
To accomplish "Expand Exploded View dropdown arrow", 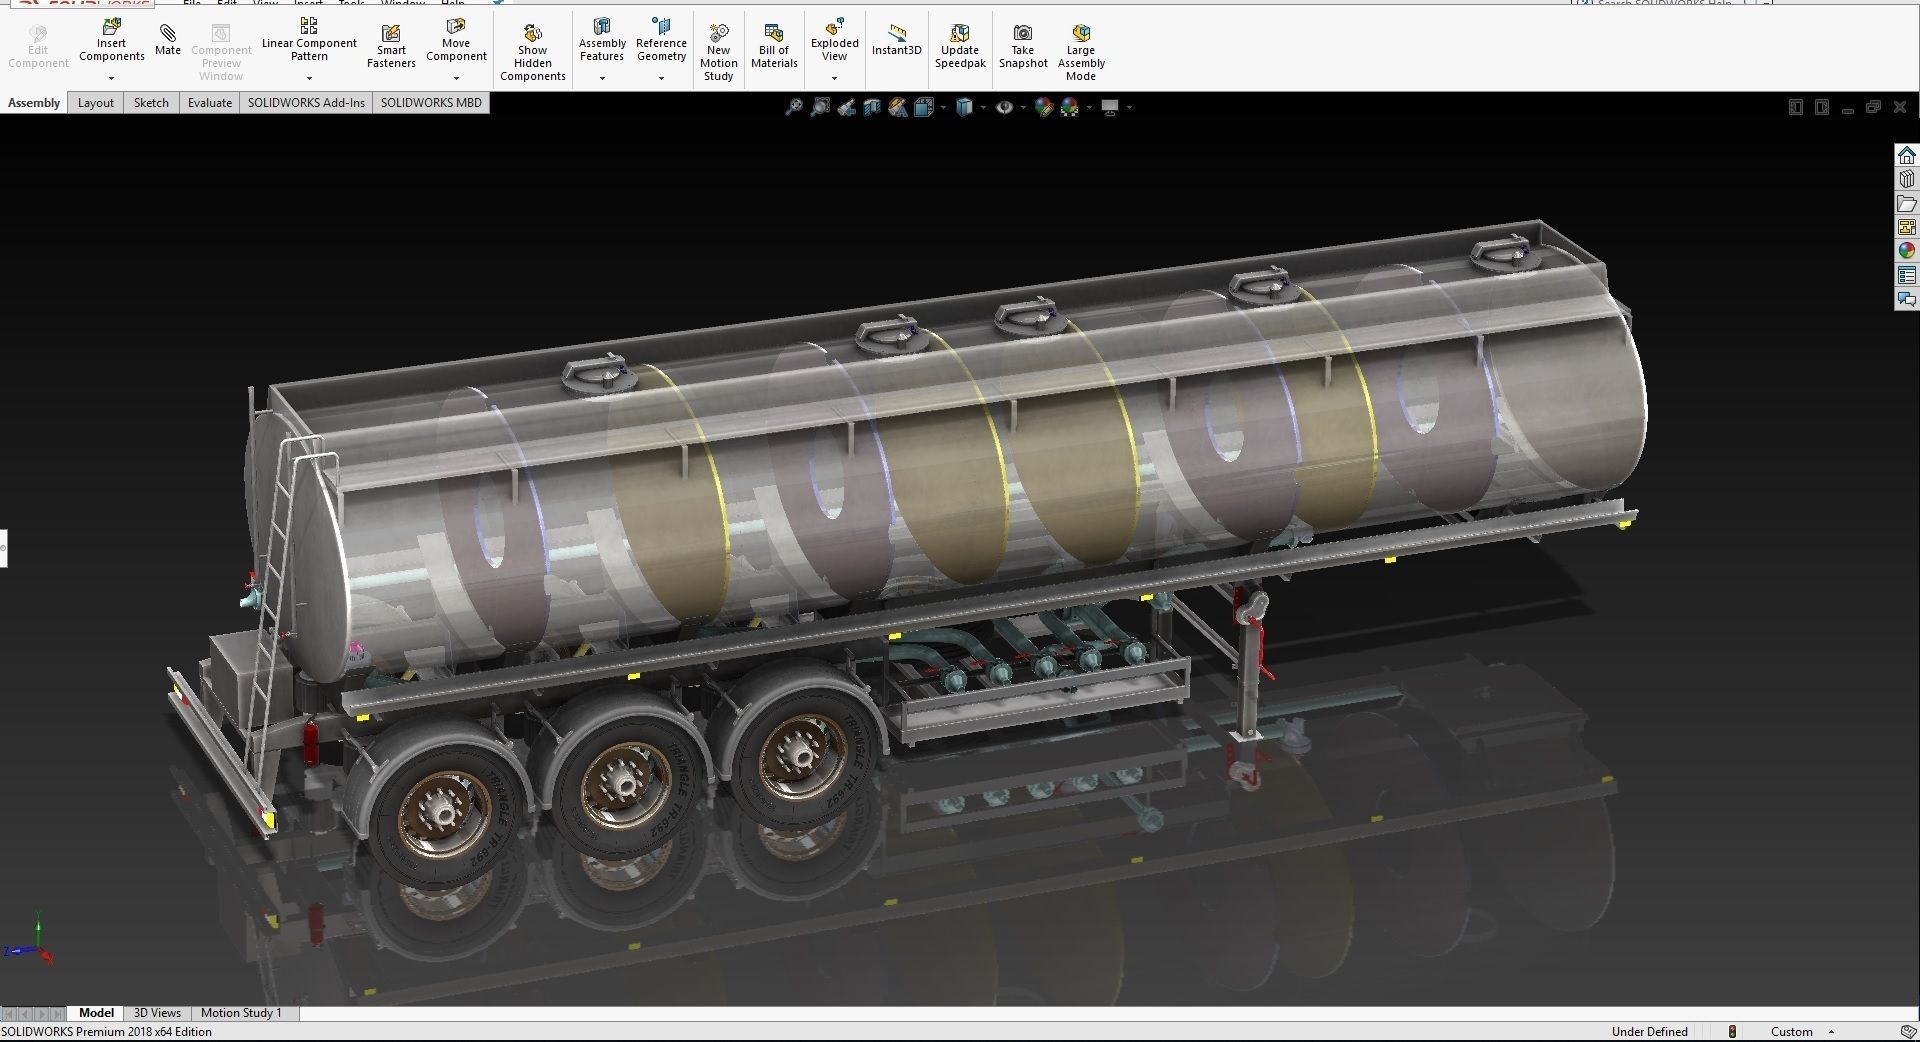I will (x=834, y=78).
